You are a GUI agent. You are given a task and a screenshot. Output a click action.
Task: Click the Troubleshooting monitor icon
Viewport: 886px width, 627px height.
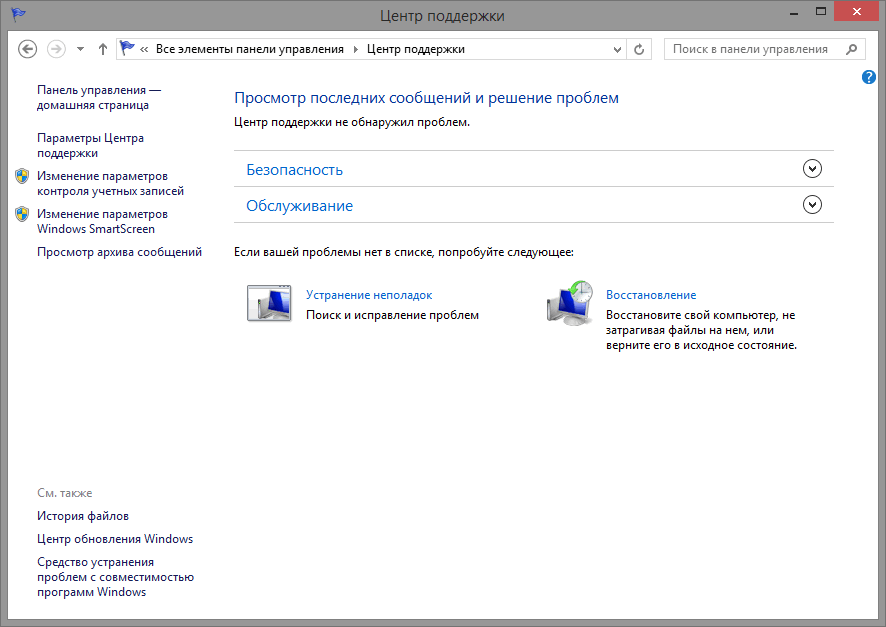268,303
